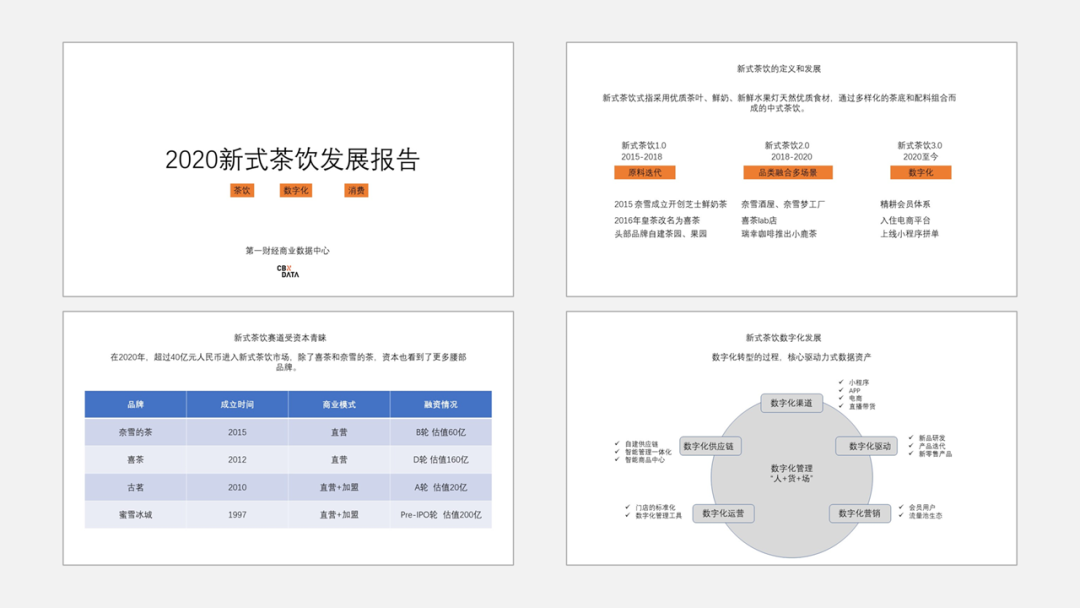Select the line 奈雪酒屋、奈雪梦工厂

click(x=782, y=204)
